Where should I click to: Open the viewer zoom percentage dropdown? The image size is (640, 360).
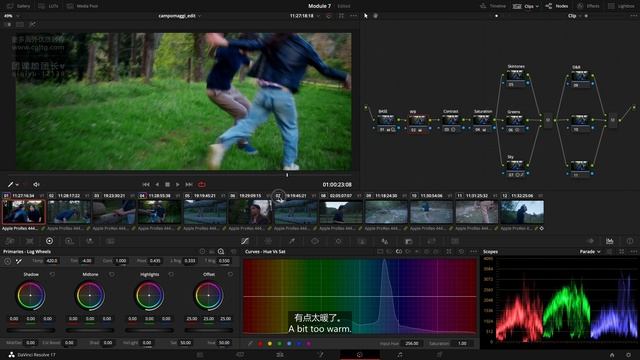11,16
